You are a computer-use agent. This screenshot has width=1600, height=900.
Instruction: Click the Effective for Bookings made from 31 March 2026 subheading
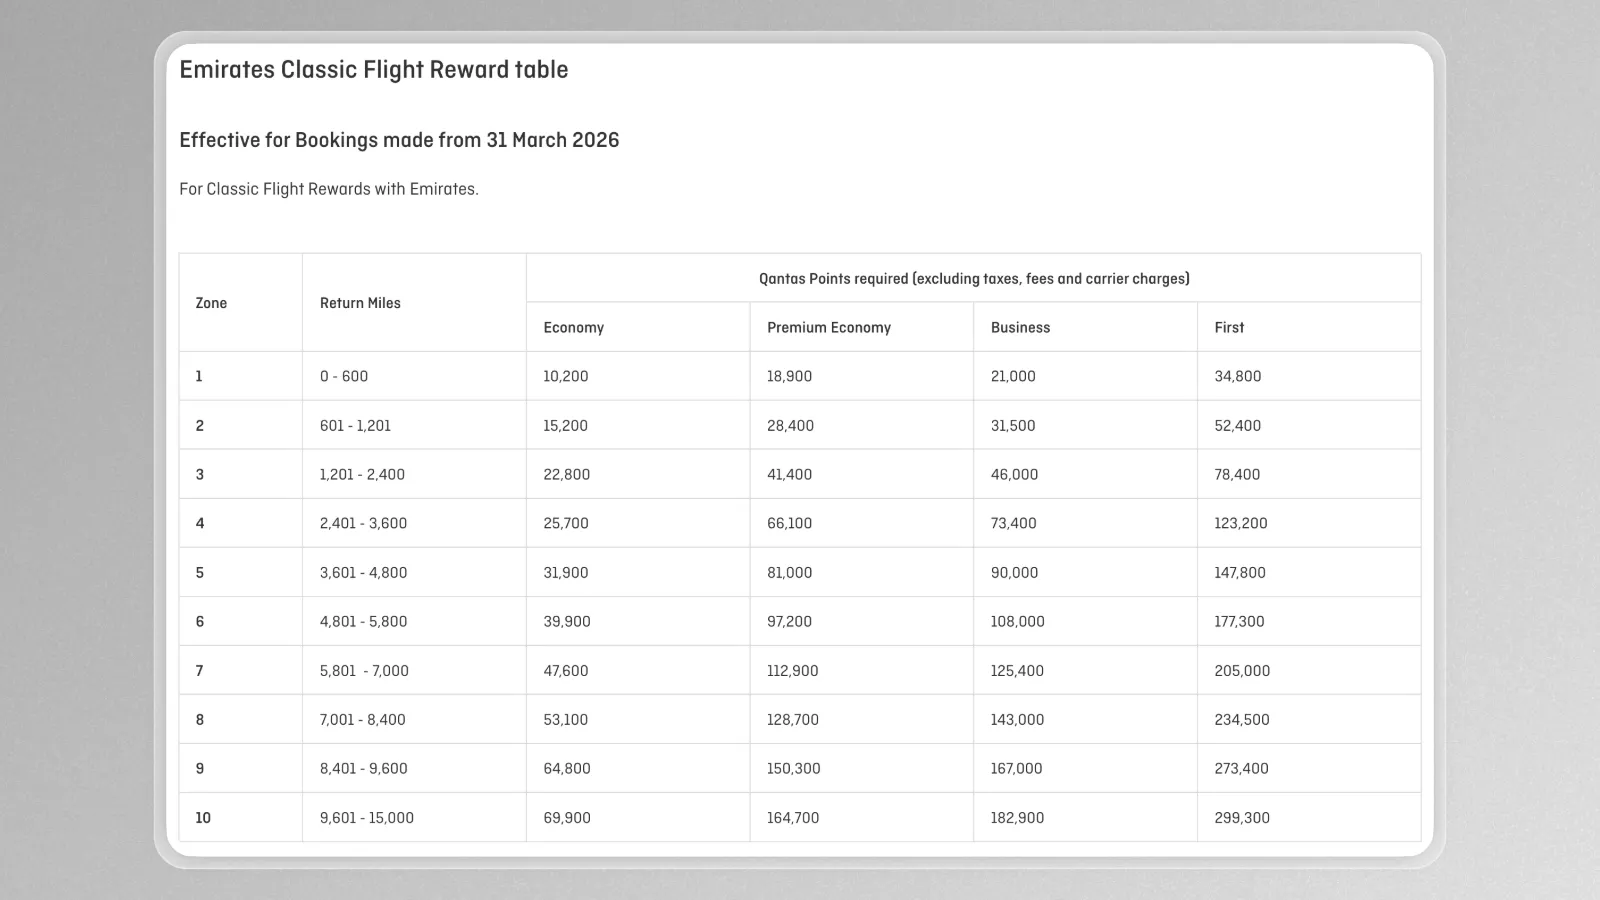pos(399,140)
